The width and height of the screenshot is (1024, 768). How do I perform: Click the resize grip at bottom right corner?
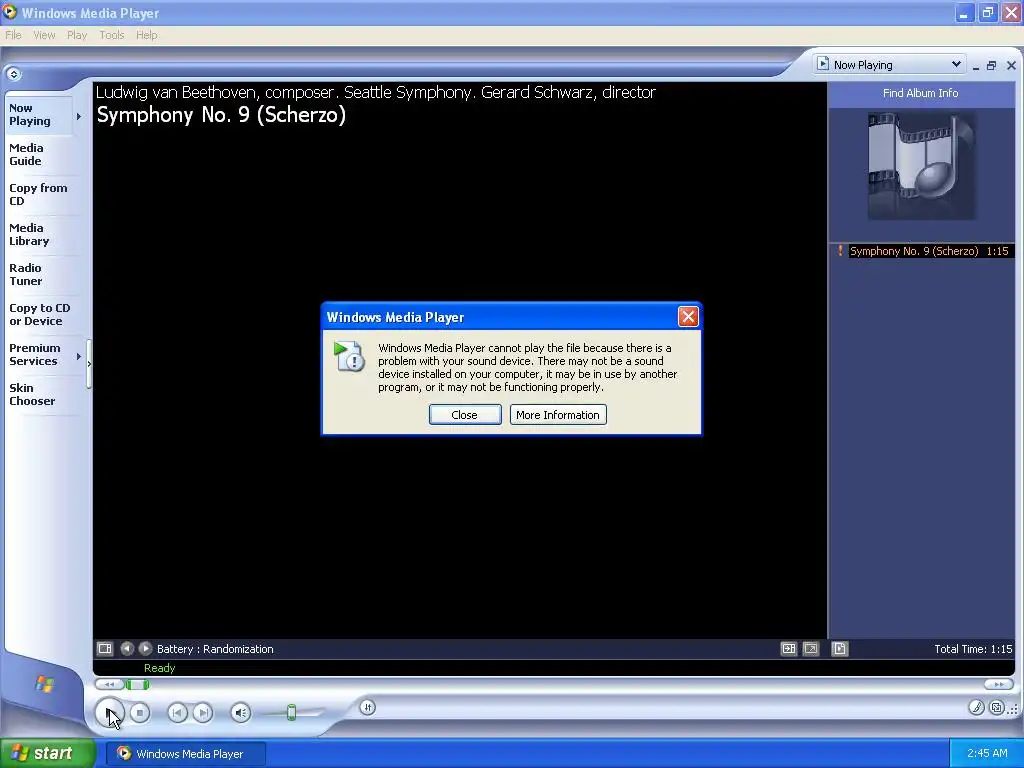[x=1014, y=709]
